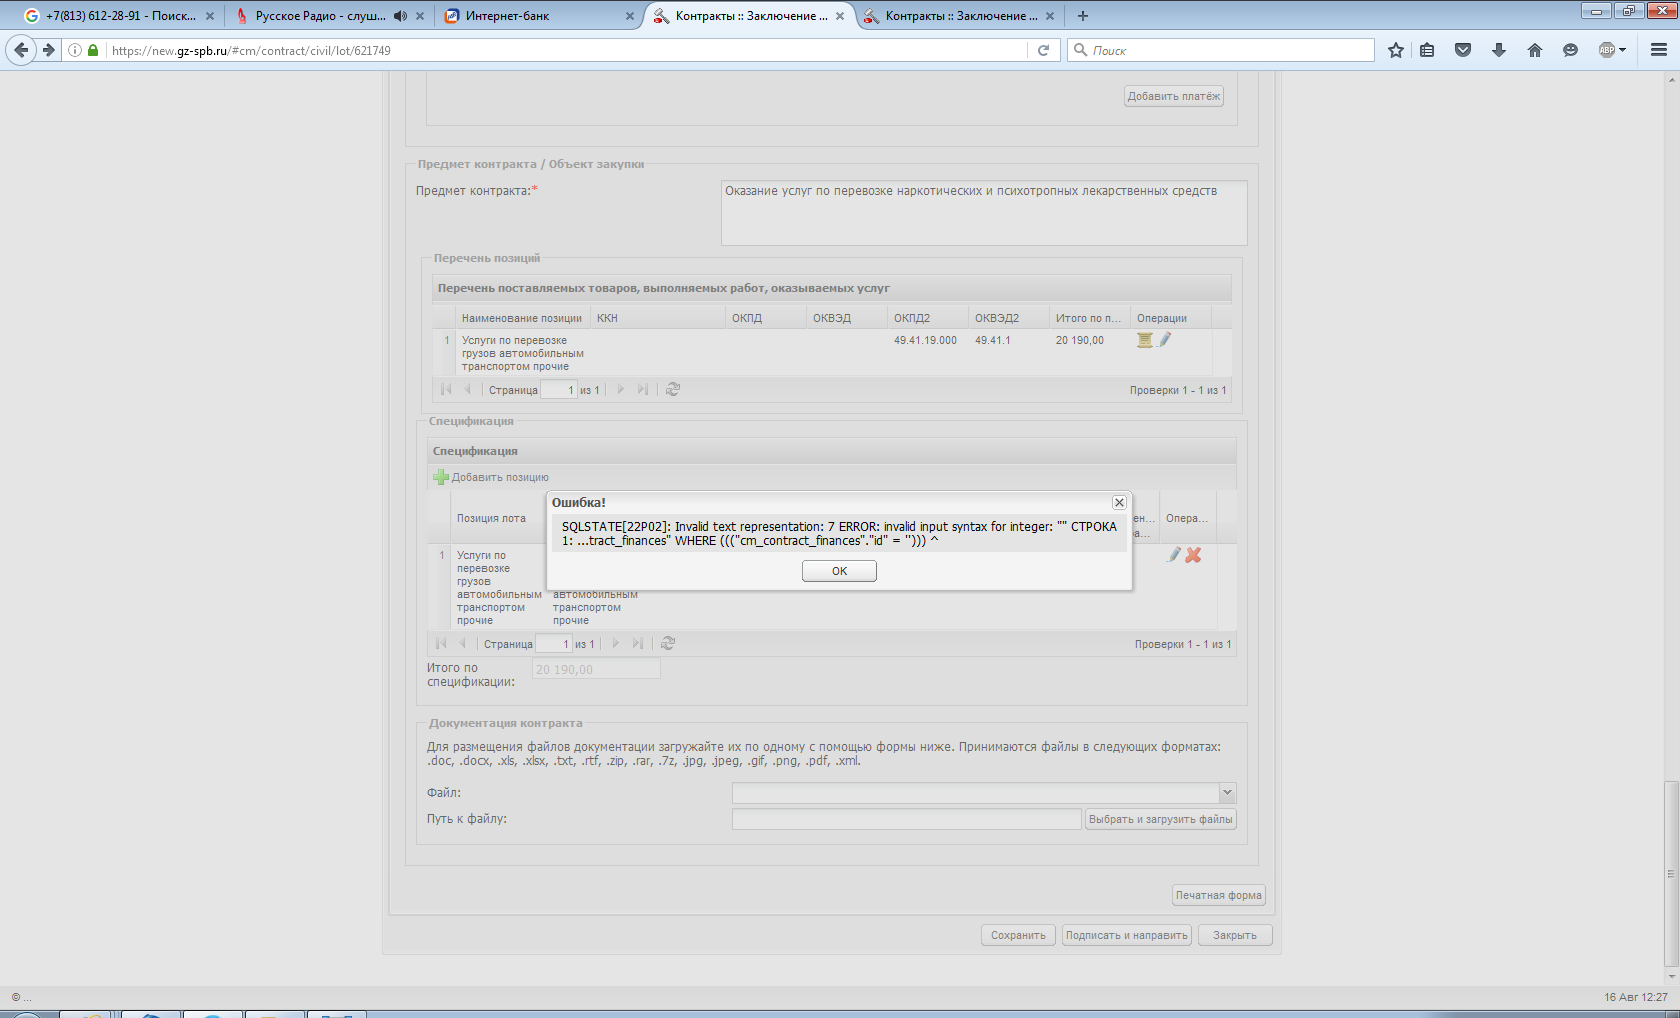Image resolution: width=1680 pixels, height=1018 pixels.
Task: Open the Firefox hamburger menu
Action: point(1659,50)
